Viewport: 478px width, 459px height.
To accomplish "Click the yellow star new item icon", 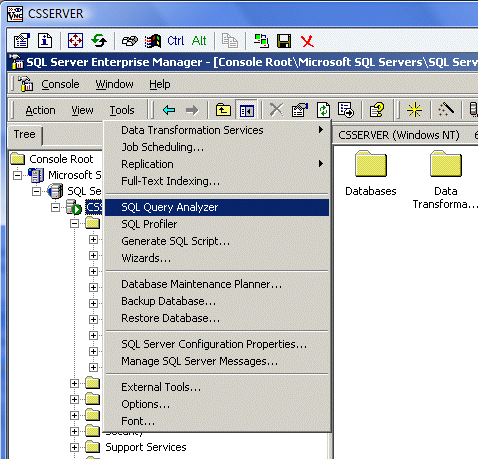I will point(414,110).
